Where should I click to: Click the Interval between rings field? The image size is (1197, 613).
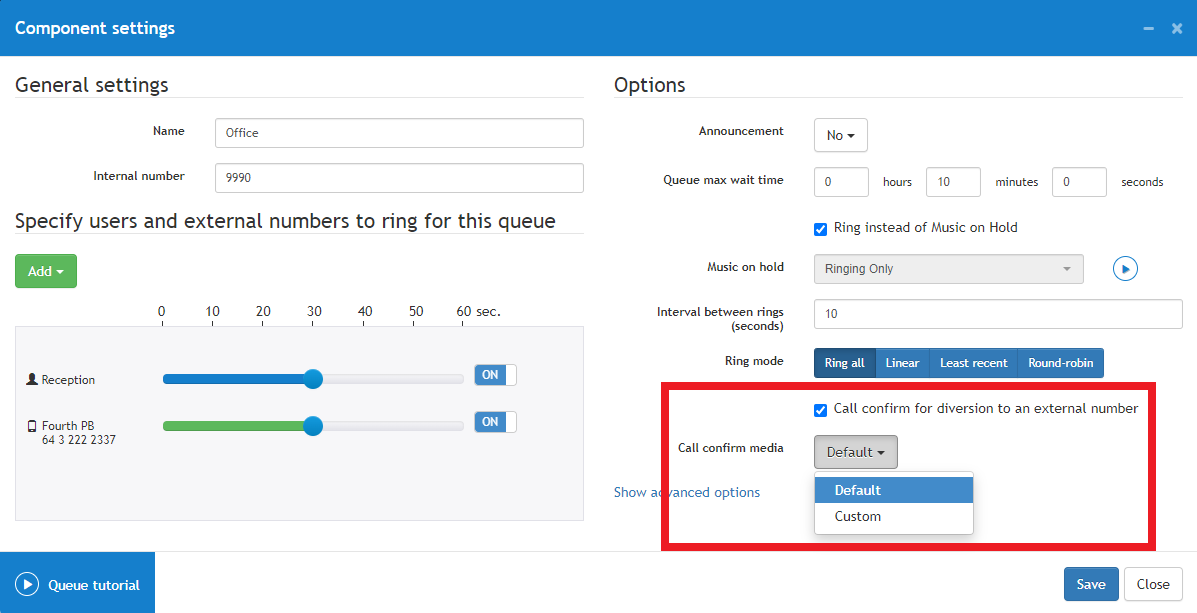click(998, 314)
